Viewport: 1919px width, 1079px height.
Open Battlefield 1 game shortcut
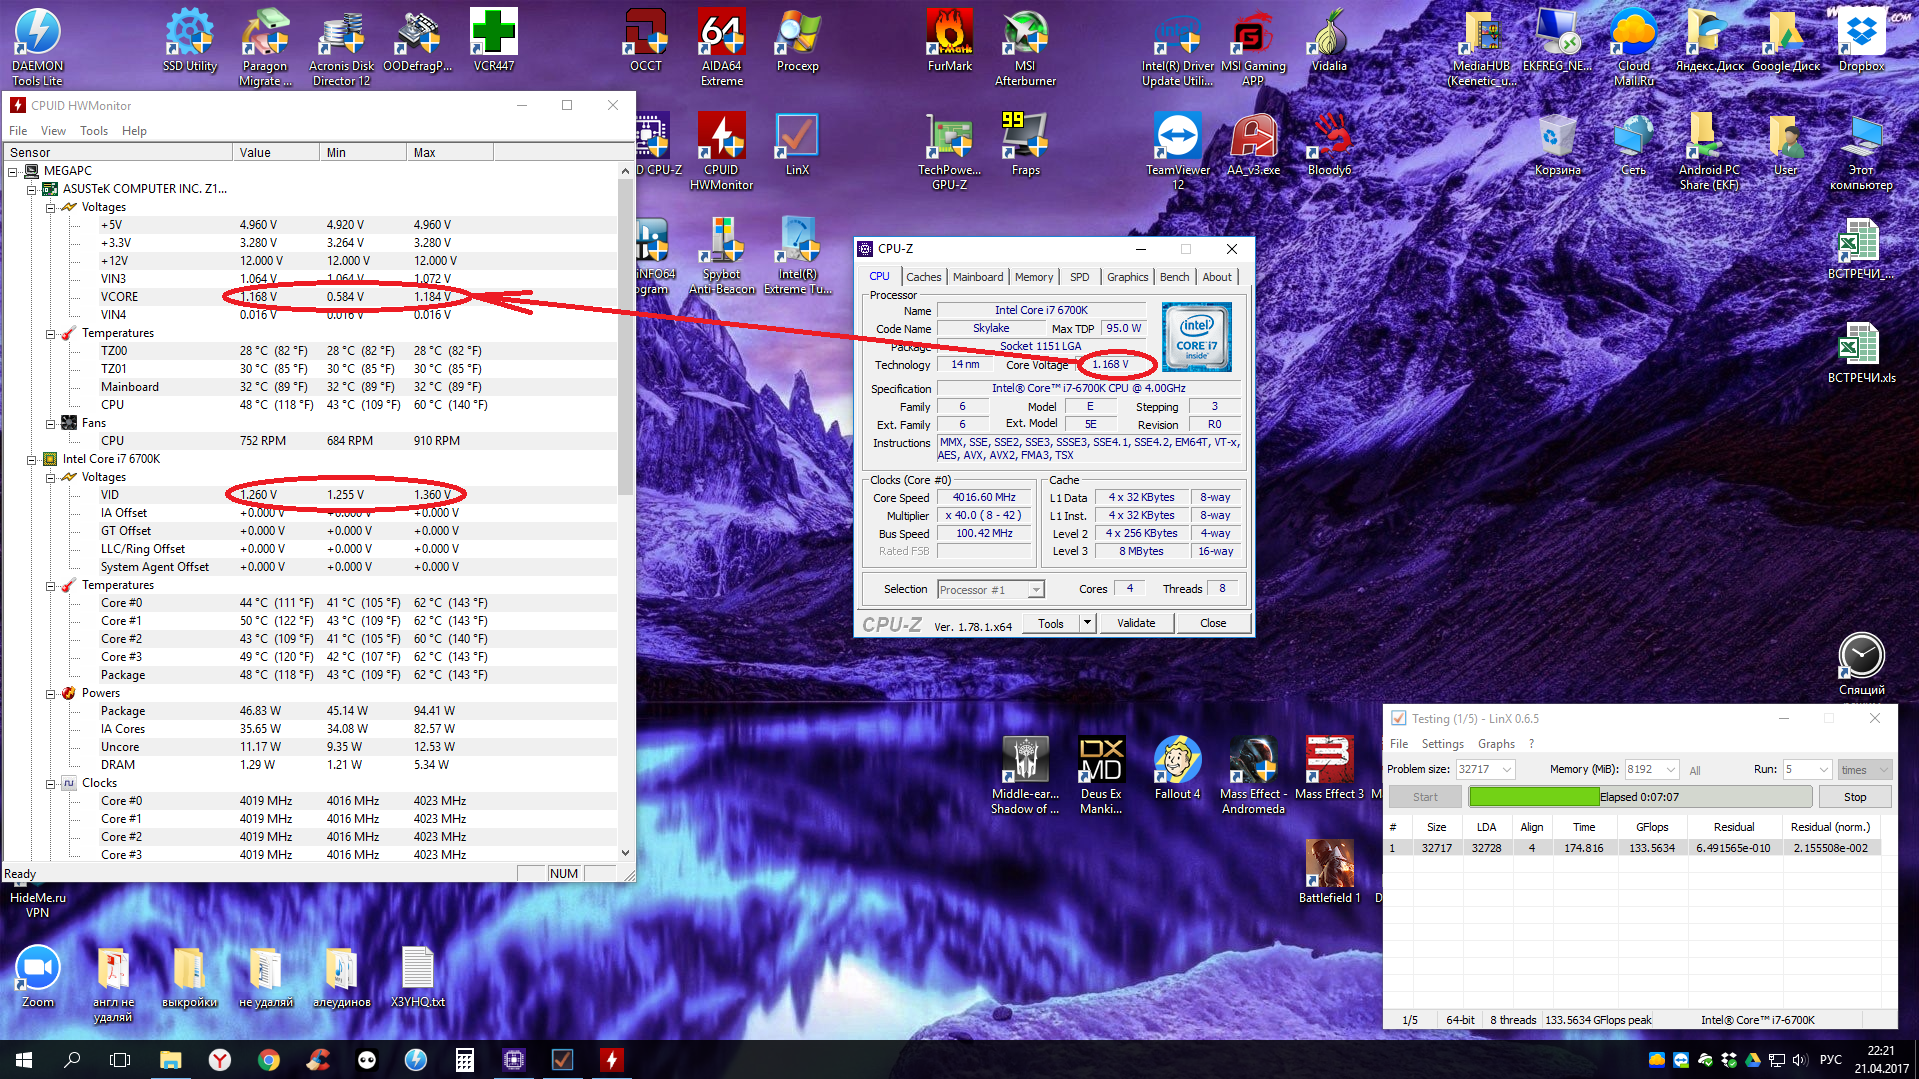coord(1329,872)
